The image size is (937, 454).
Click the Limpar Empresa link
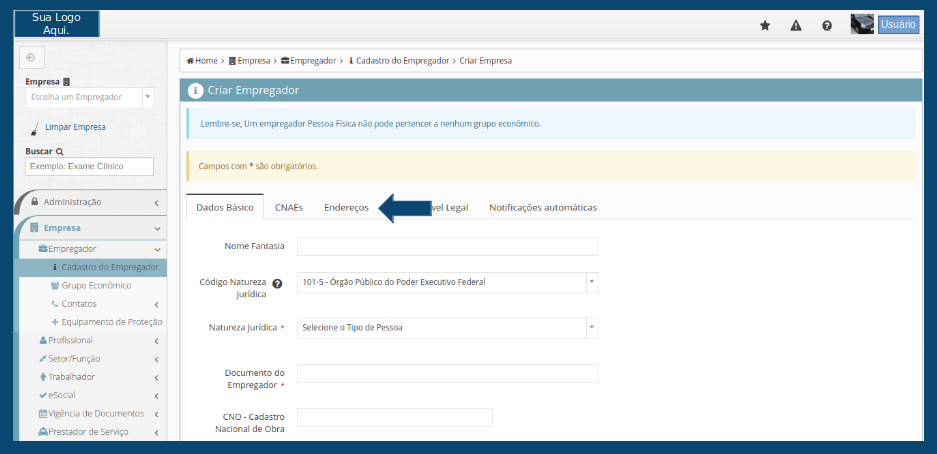pos(75,127)
